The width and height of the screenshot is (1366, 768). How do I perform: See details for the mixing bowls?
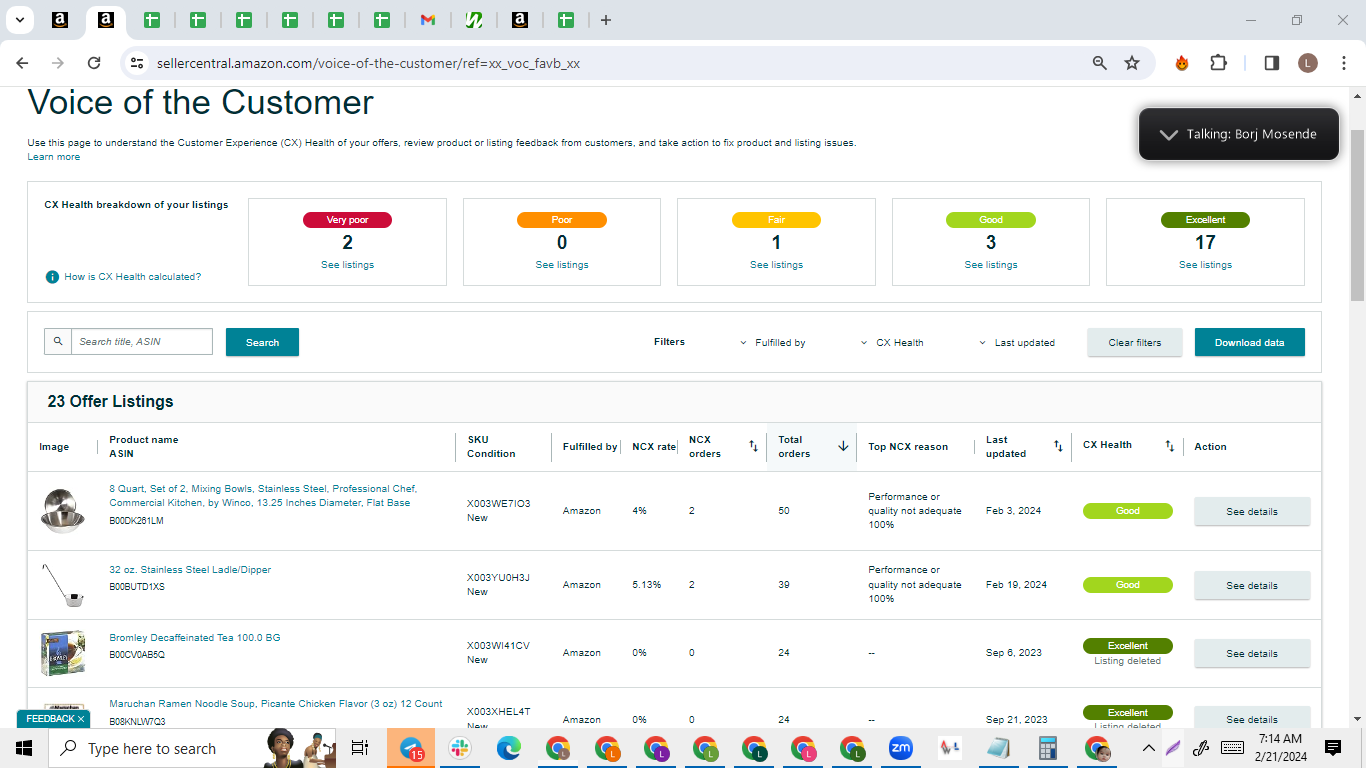click(1252, 511)
